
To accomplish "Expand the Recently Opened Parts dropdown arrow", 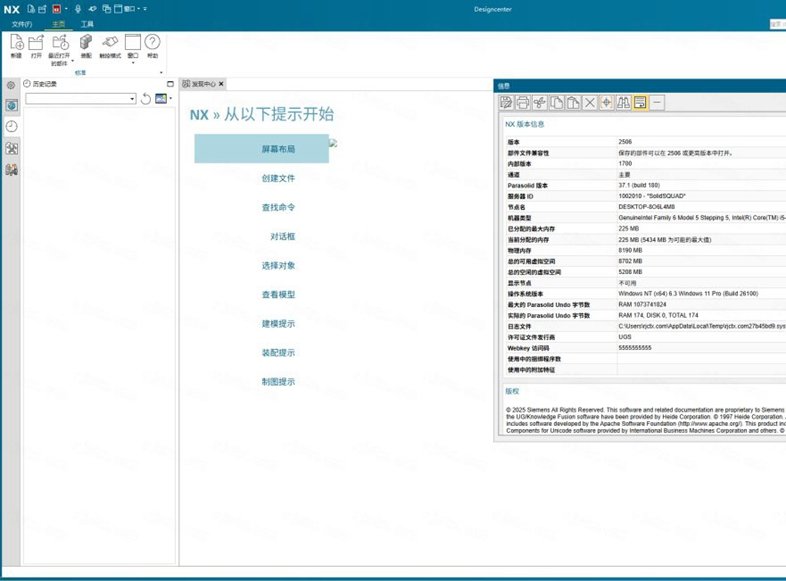I will pyautogui.click(x=73, y=61).
